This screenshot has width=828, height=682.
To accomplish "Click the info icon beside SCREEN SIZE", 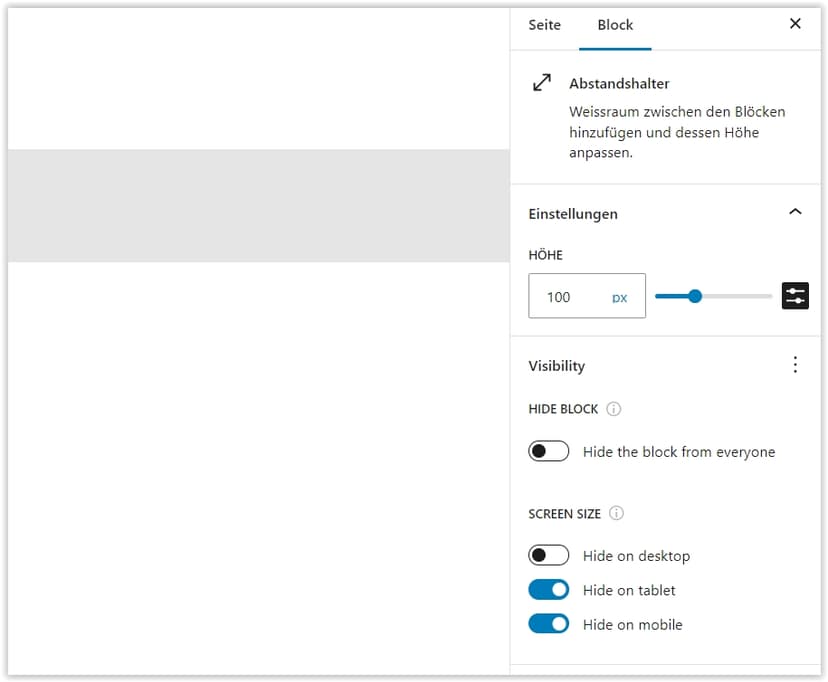I will [616, 513].
